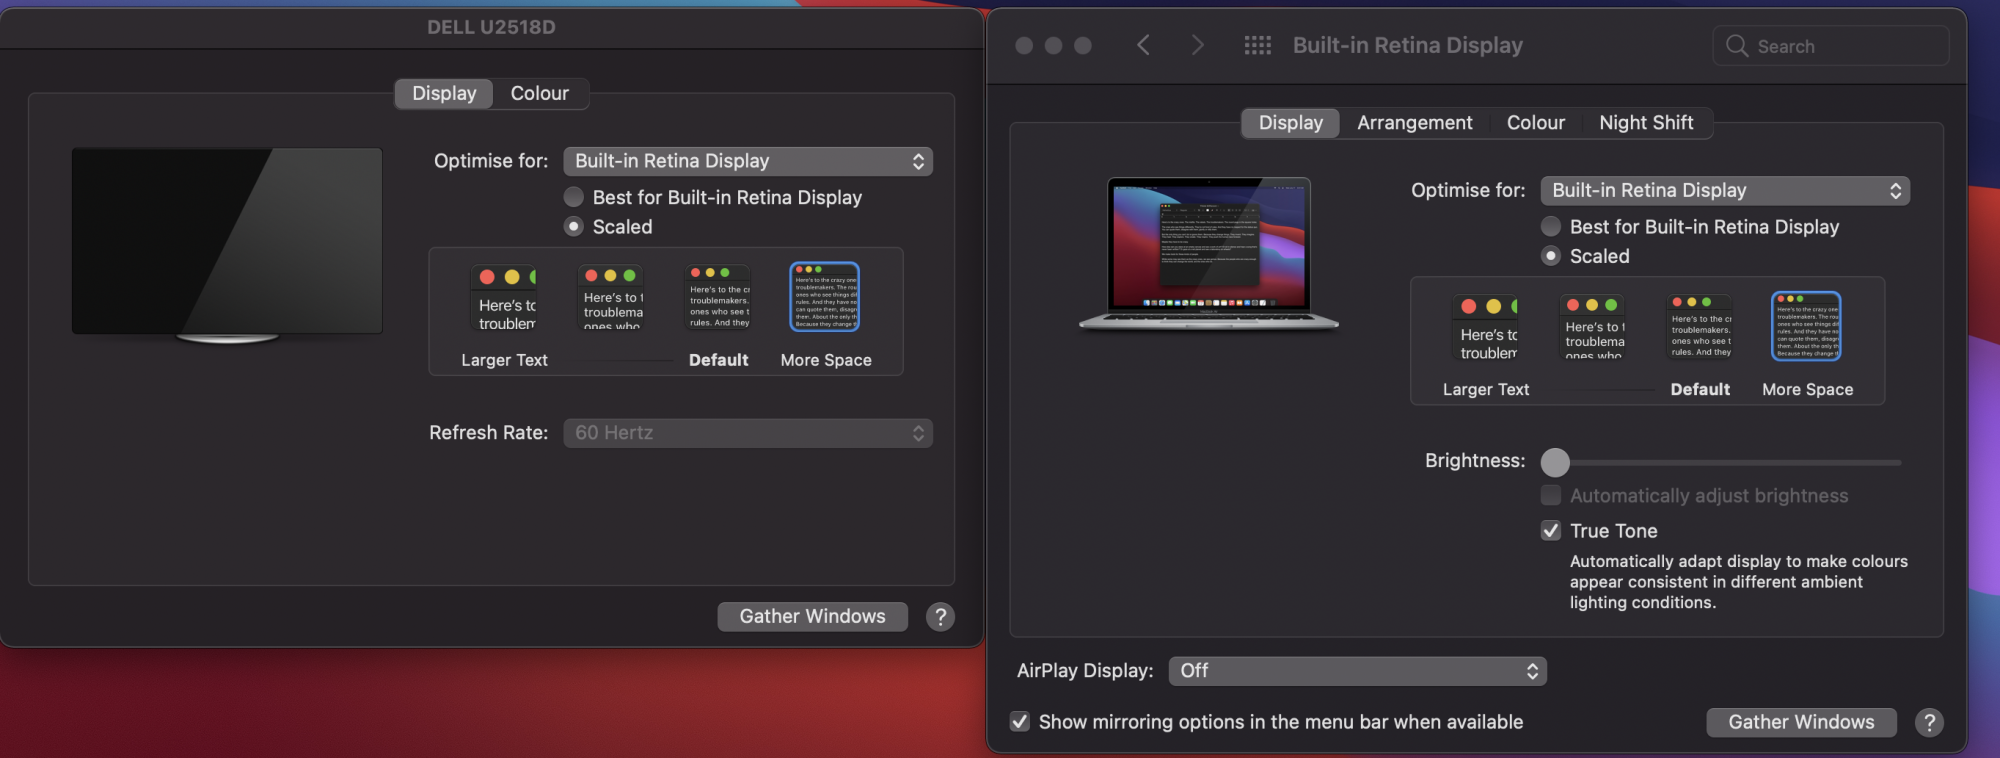Switch to Display tab in the DELL window
The height and width of the screenshot is (758, 2000).
pyautogui.click(x=444, y=93)
